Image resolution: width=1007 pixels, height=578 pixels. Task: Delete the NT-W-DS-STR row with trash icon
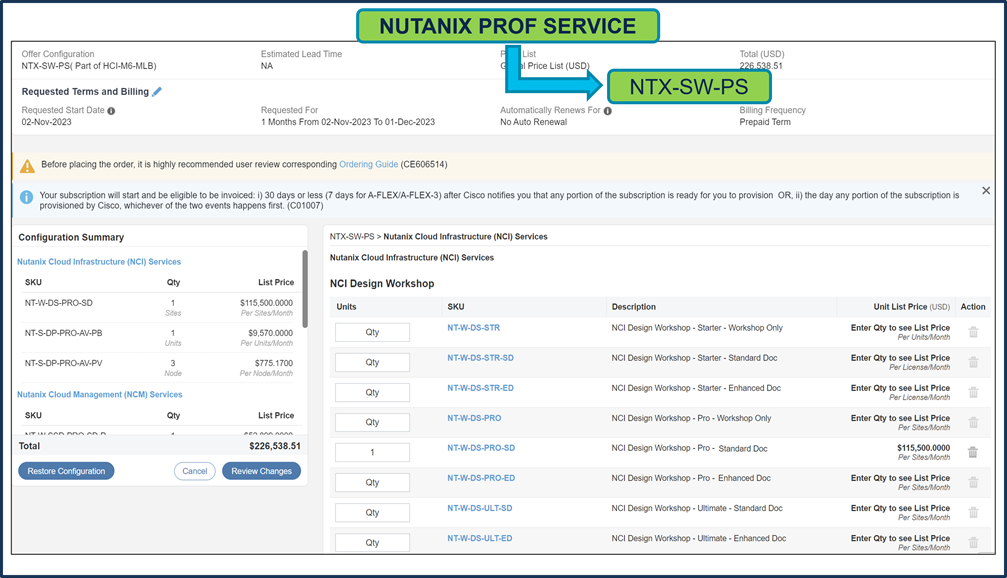(x=973, y=332)
